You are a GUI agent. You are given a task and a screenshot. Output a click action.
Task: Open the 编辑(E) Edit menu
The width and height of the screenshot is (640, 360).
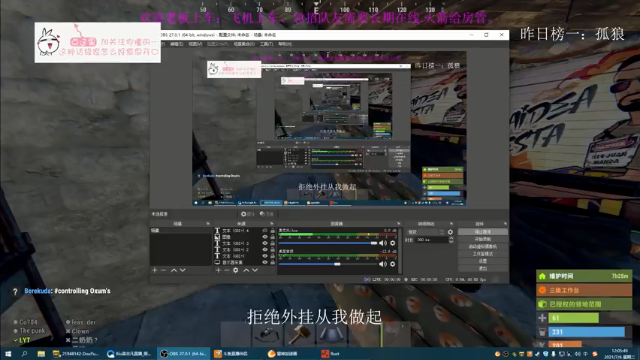176,44
